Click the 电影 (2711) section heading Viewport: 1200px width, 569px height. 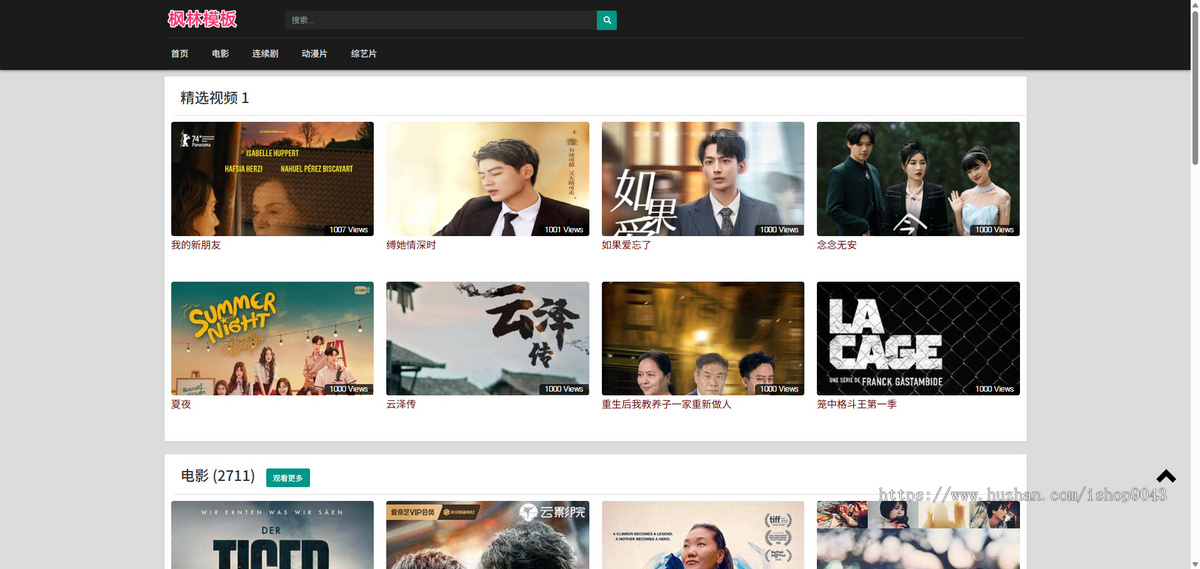(x=218, y=476)
